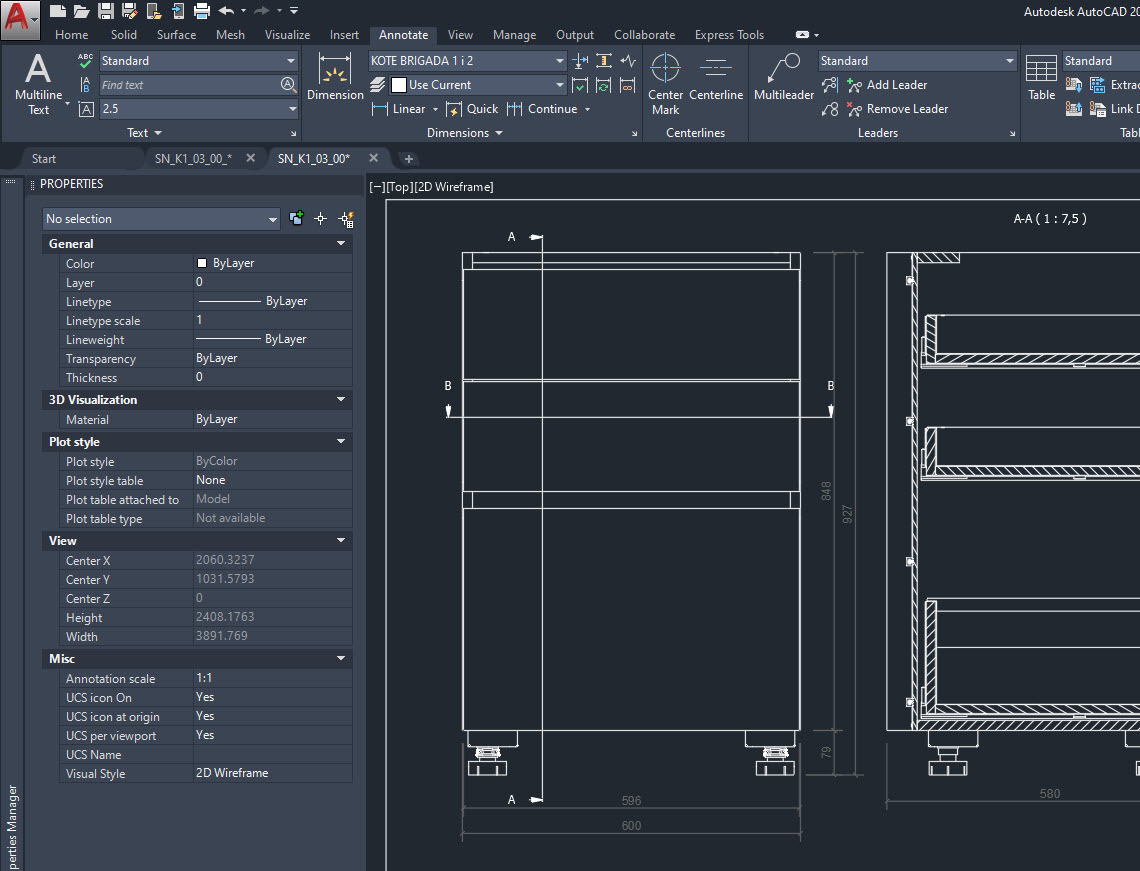Click the Dimension Inspect checkmark icon
The image size is (1140, 871).
580,85
